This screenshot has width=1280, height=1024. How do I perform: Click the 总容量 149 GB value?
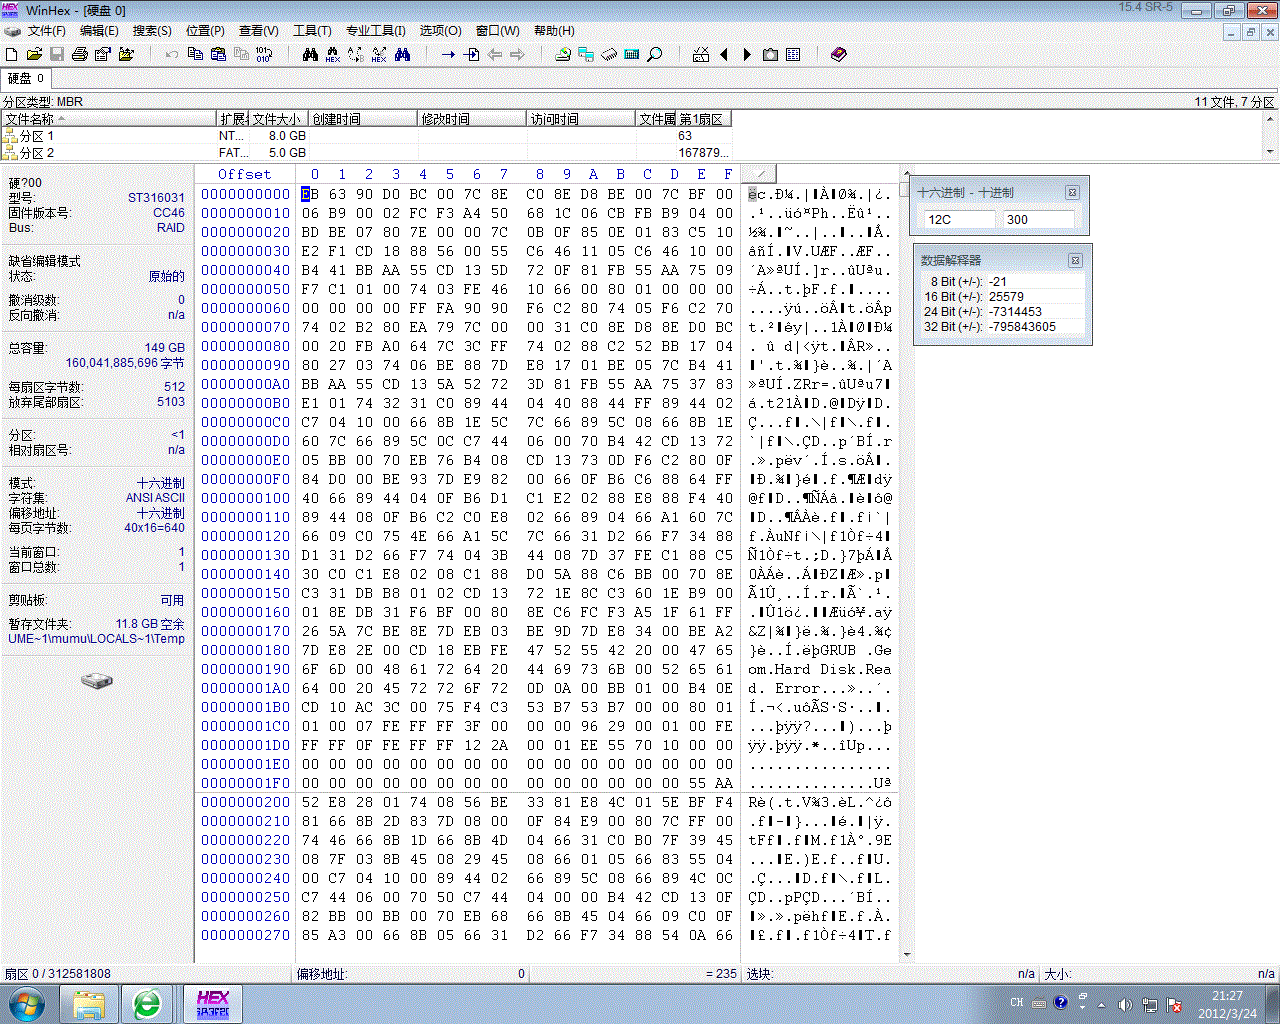coord(165,348)
